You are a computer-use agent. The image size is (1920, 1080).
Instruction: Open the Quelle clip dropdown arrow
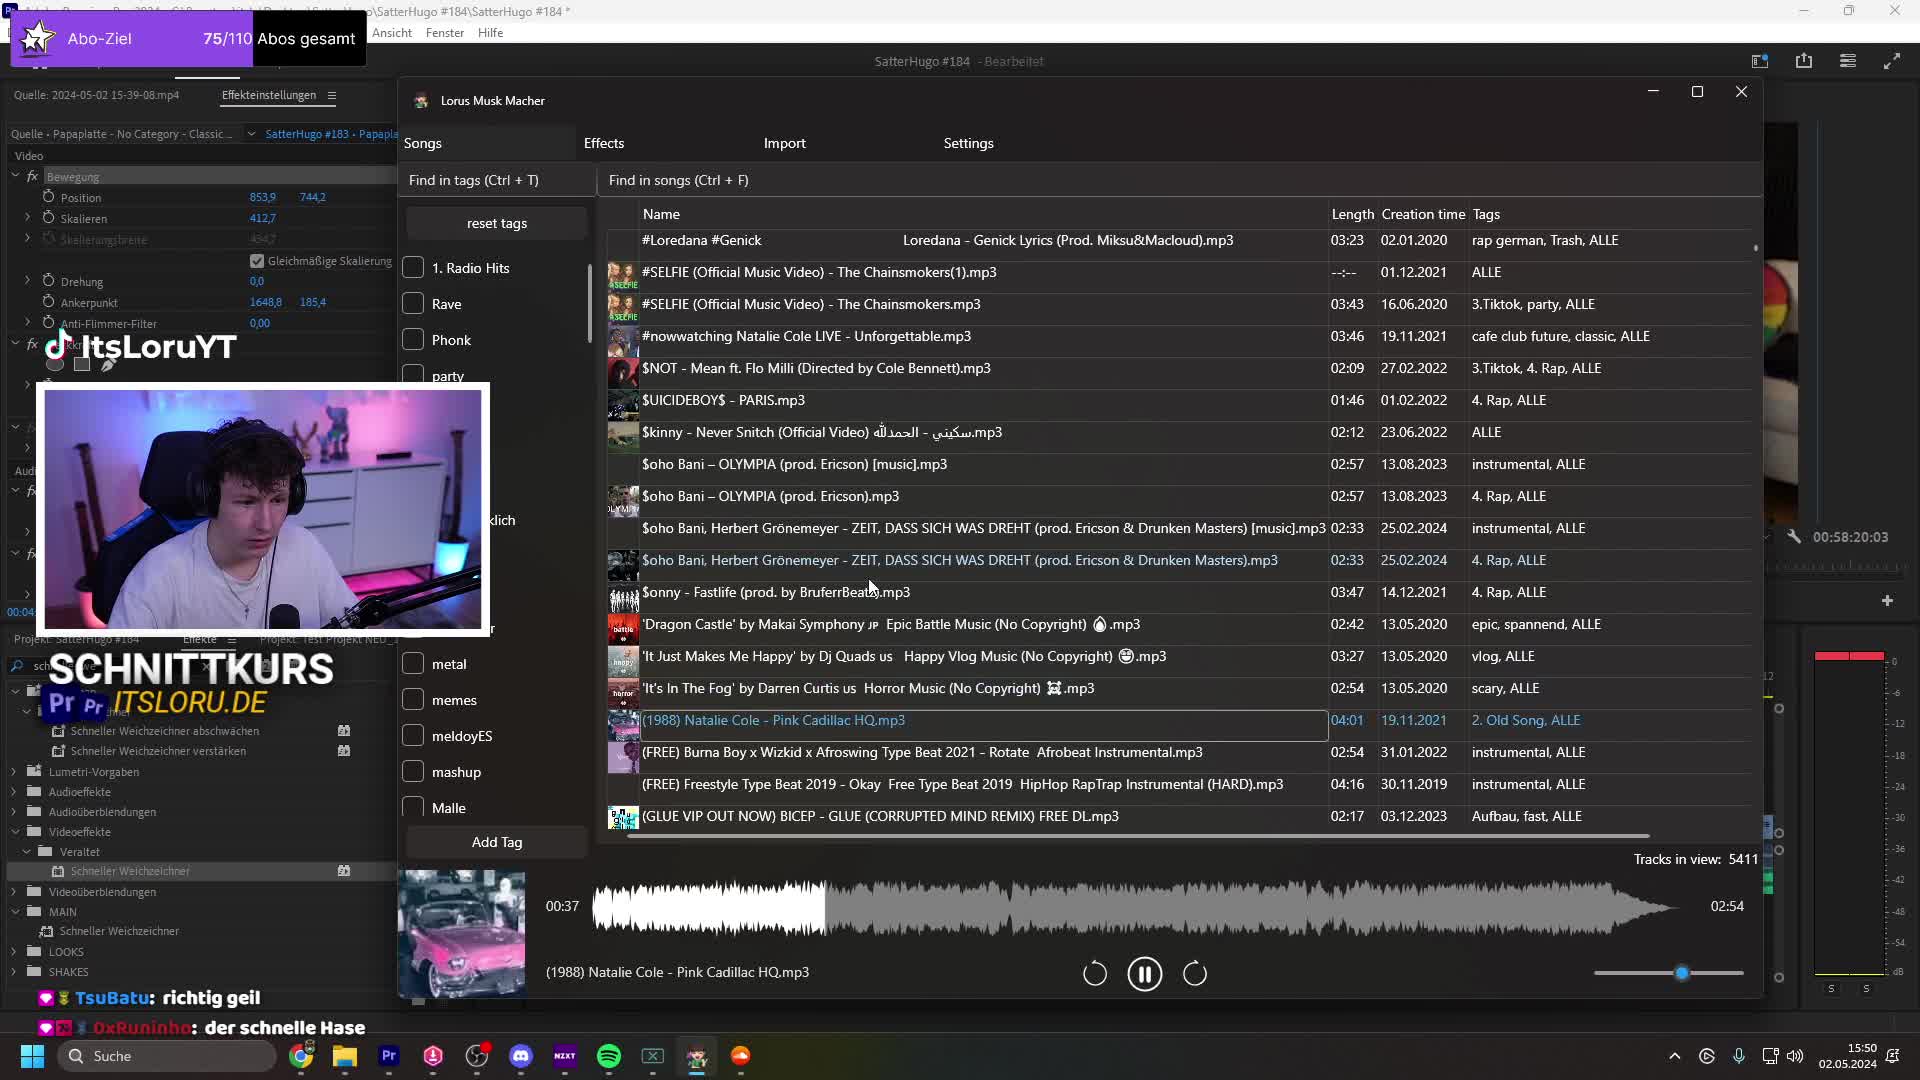coord(251,134)
